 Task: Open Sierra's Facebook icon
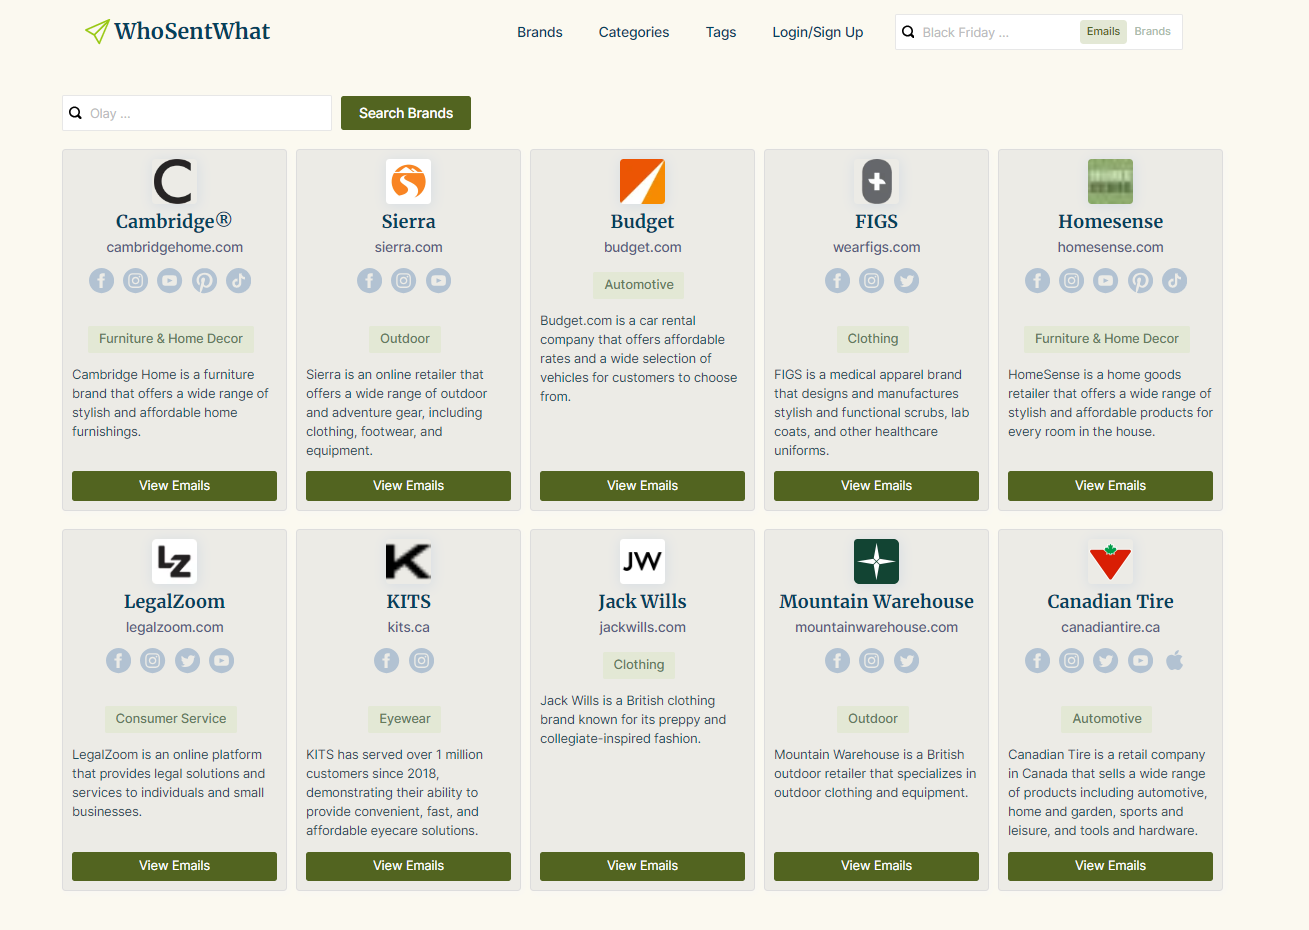(x=370, y=281)
